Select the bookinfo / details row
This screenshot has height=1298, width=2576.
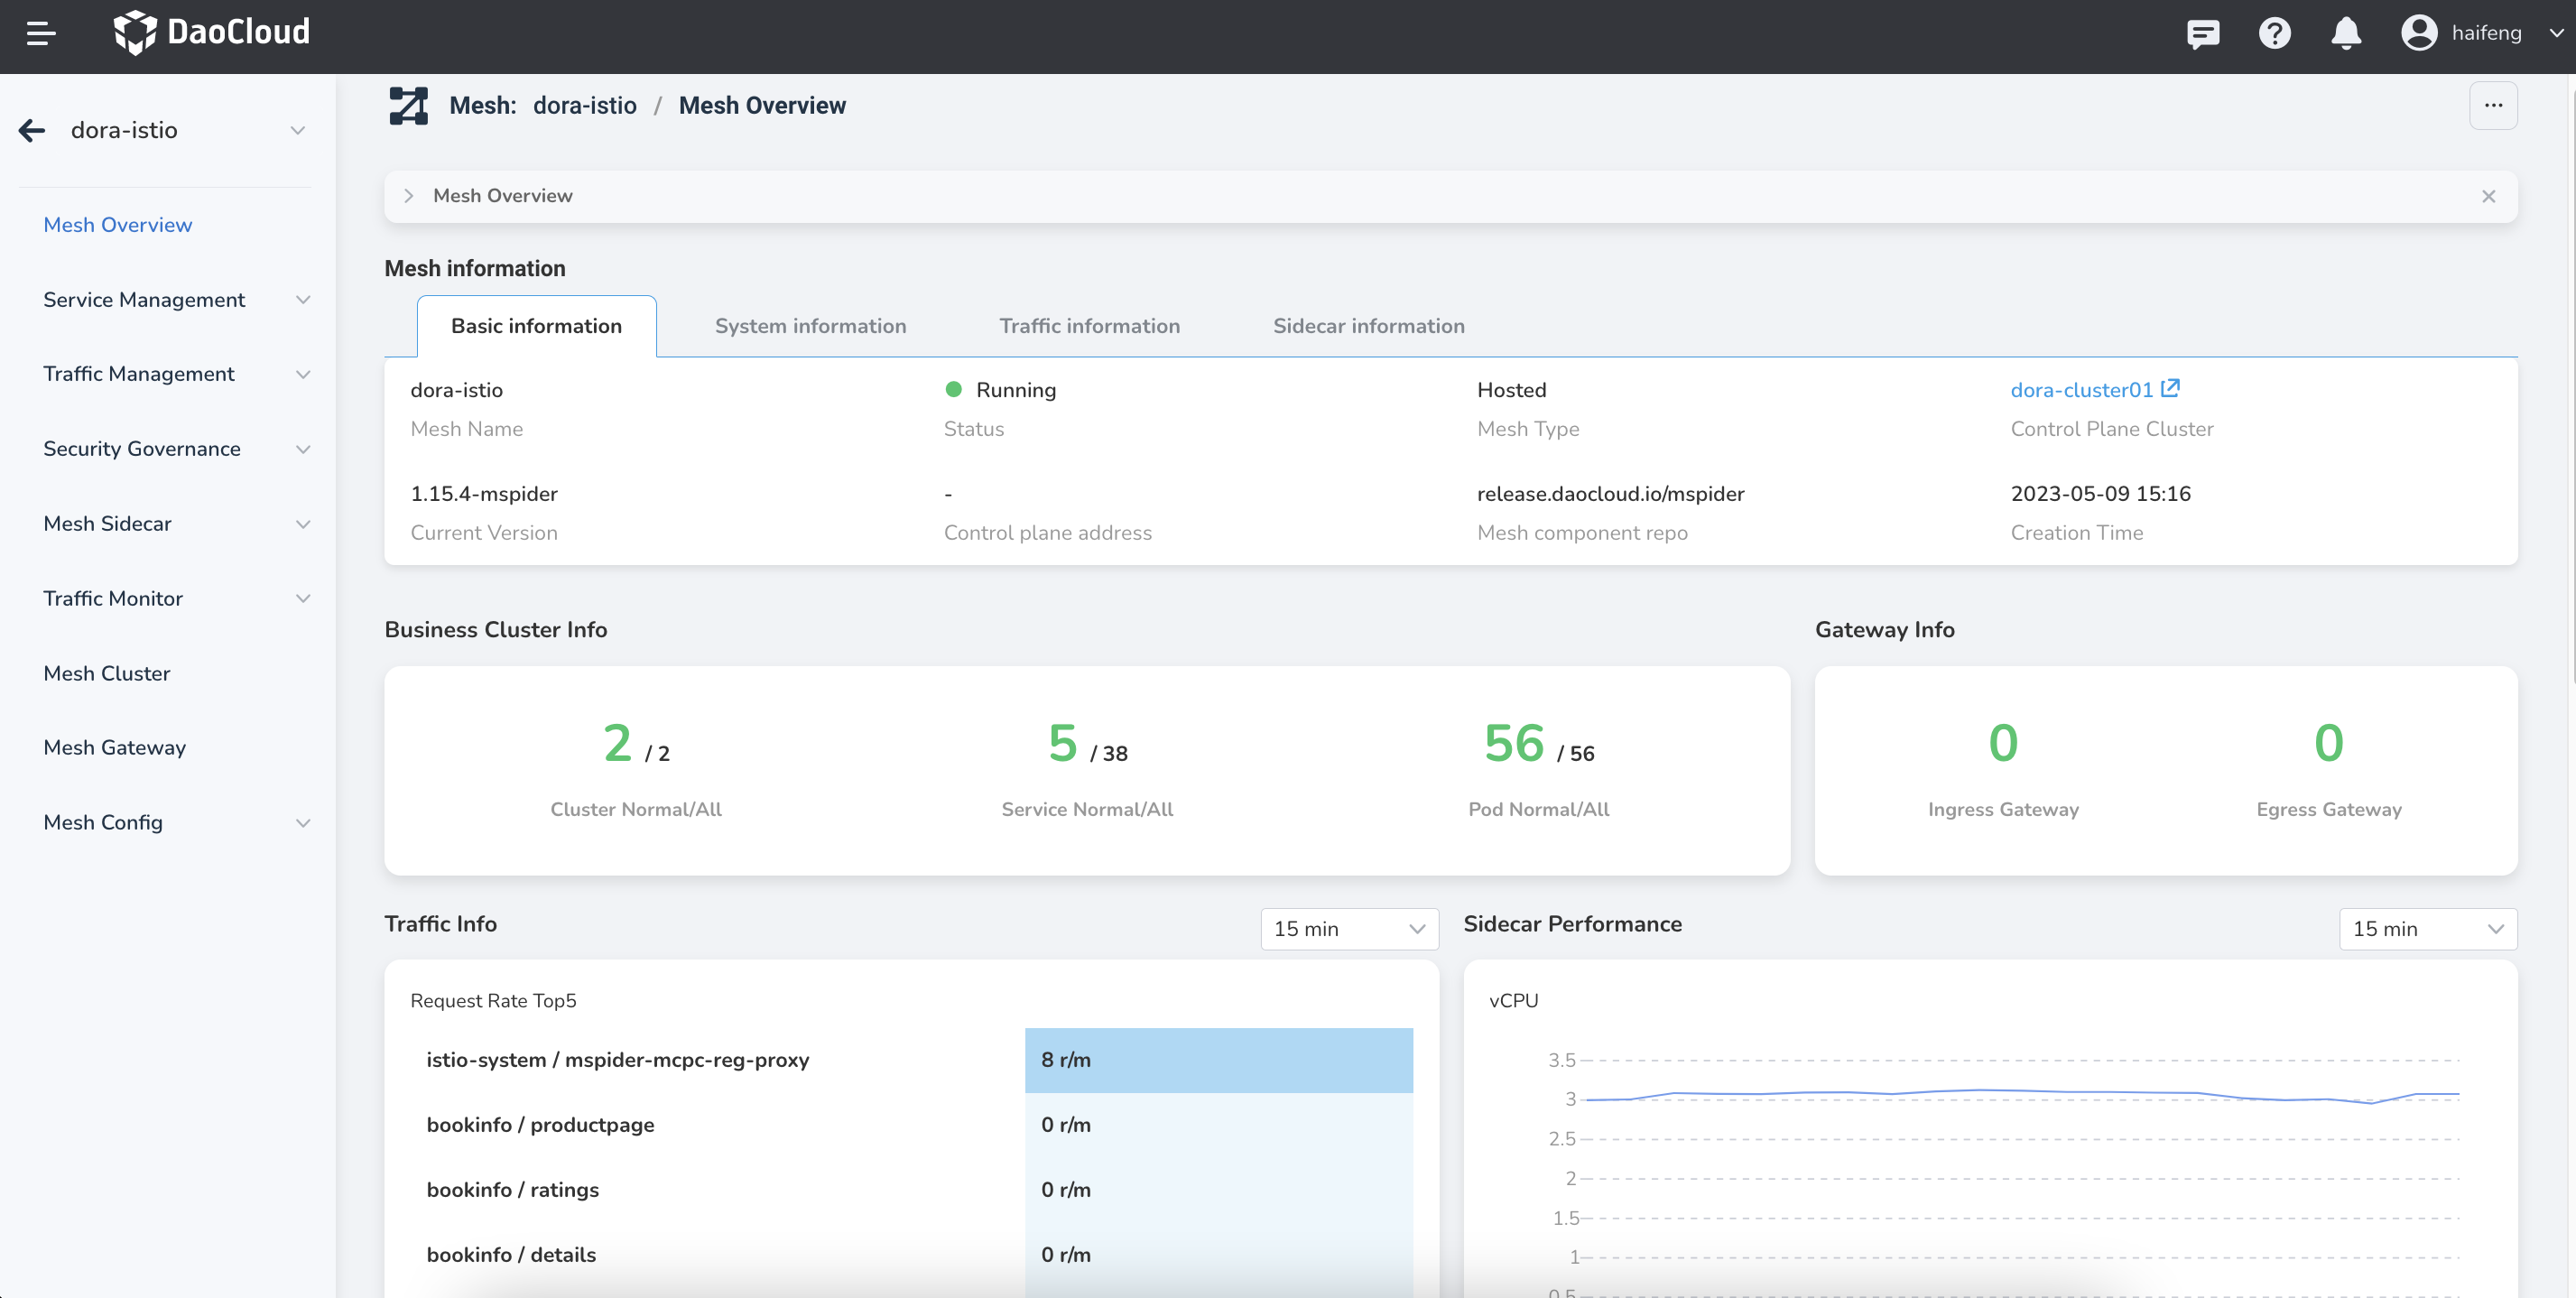pos(911,1255)
